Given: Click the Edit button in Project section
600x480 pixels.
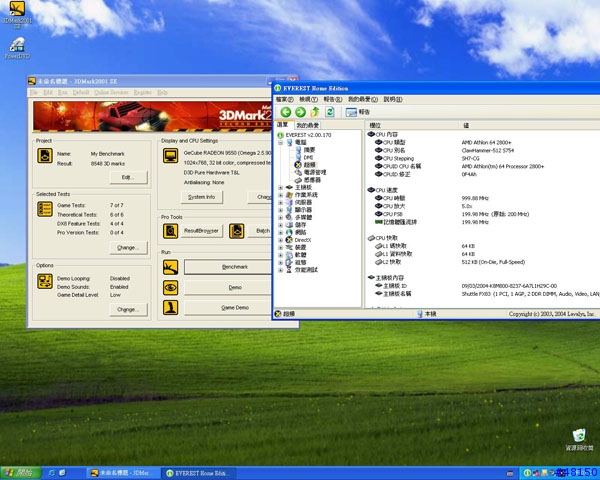Looking at the screenshot, I should pyautogui.click(x=128, y=177).
